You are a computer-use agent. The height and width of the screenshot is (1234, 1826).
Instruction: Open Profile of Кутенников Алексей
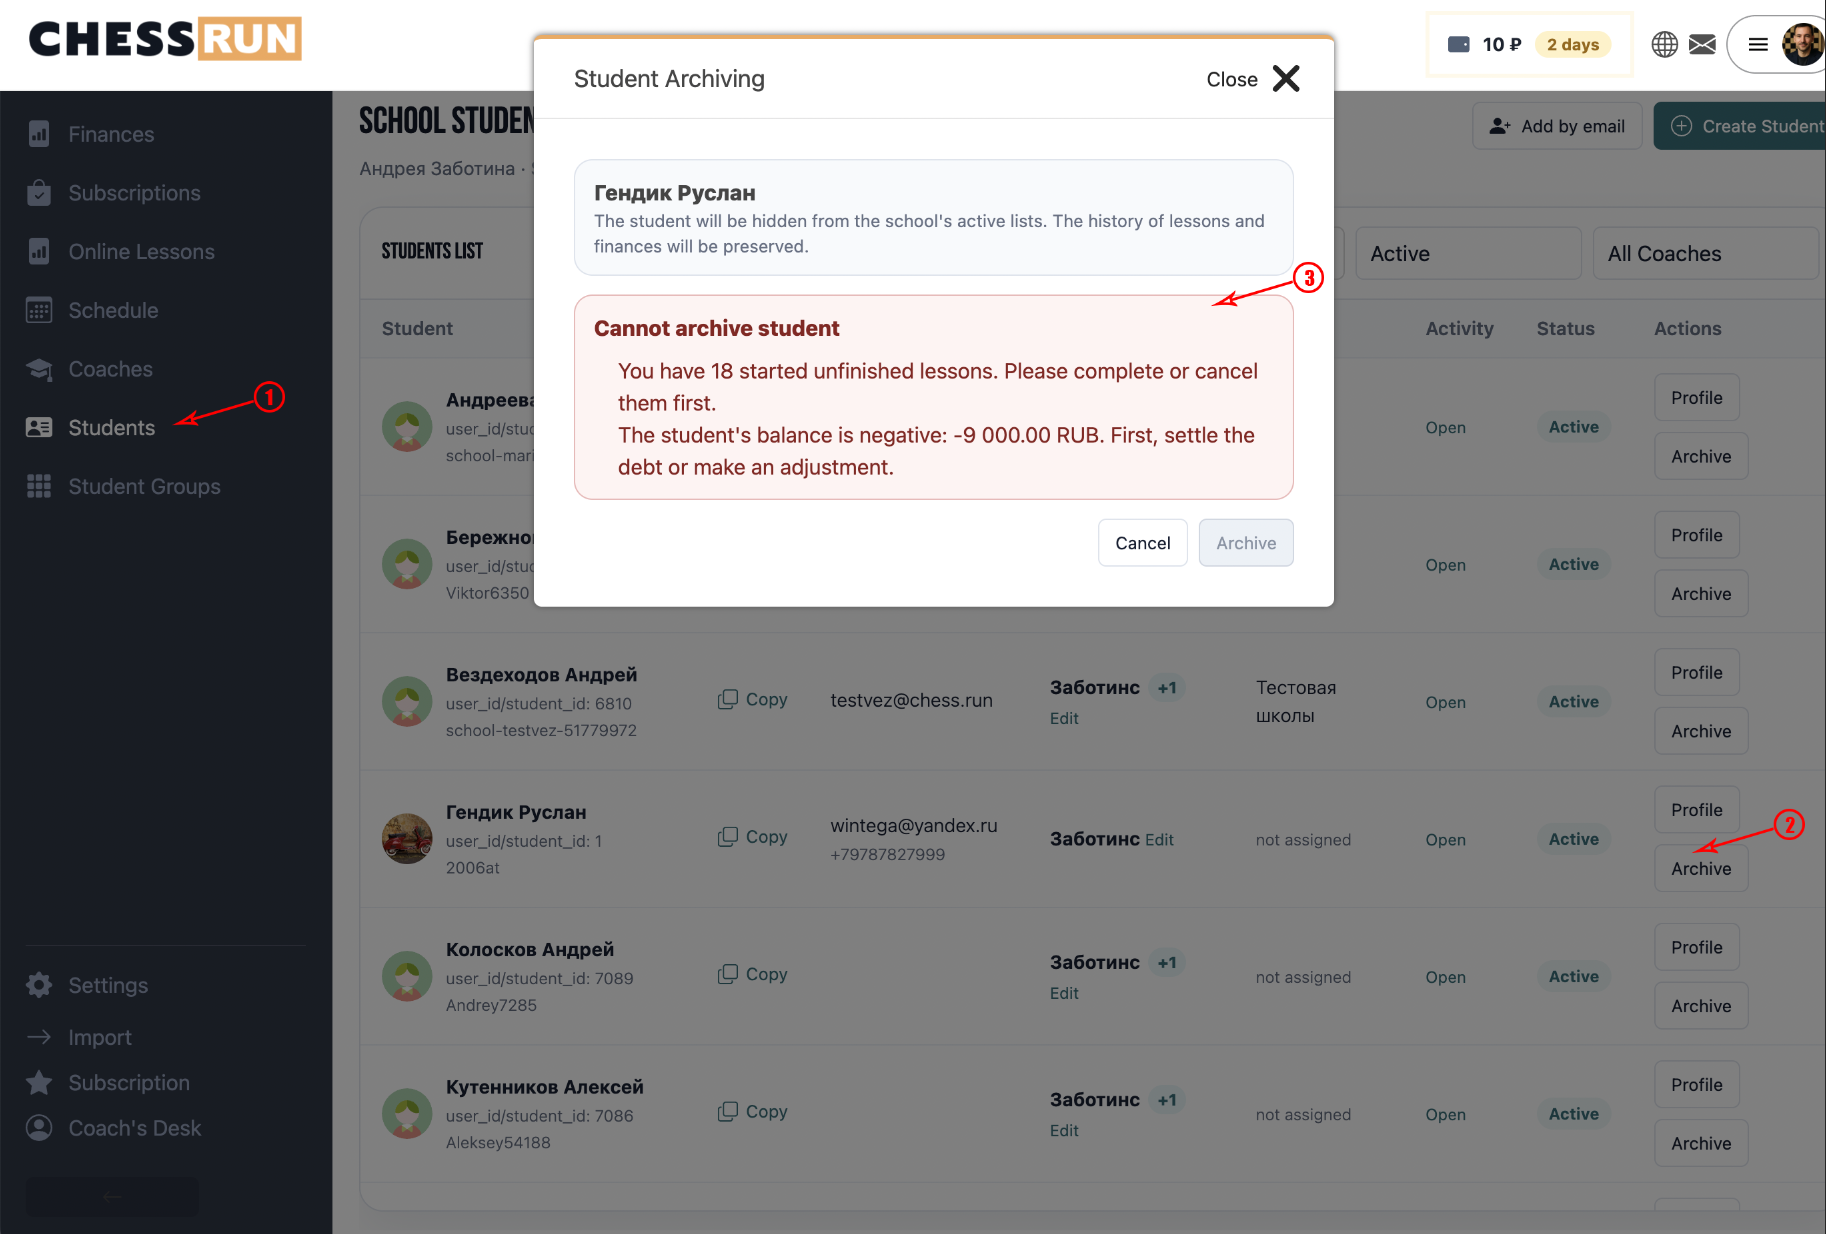pos(1697,1085)
